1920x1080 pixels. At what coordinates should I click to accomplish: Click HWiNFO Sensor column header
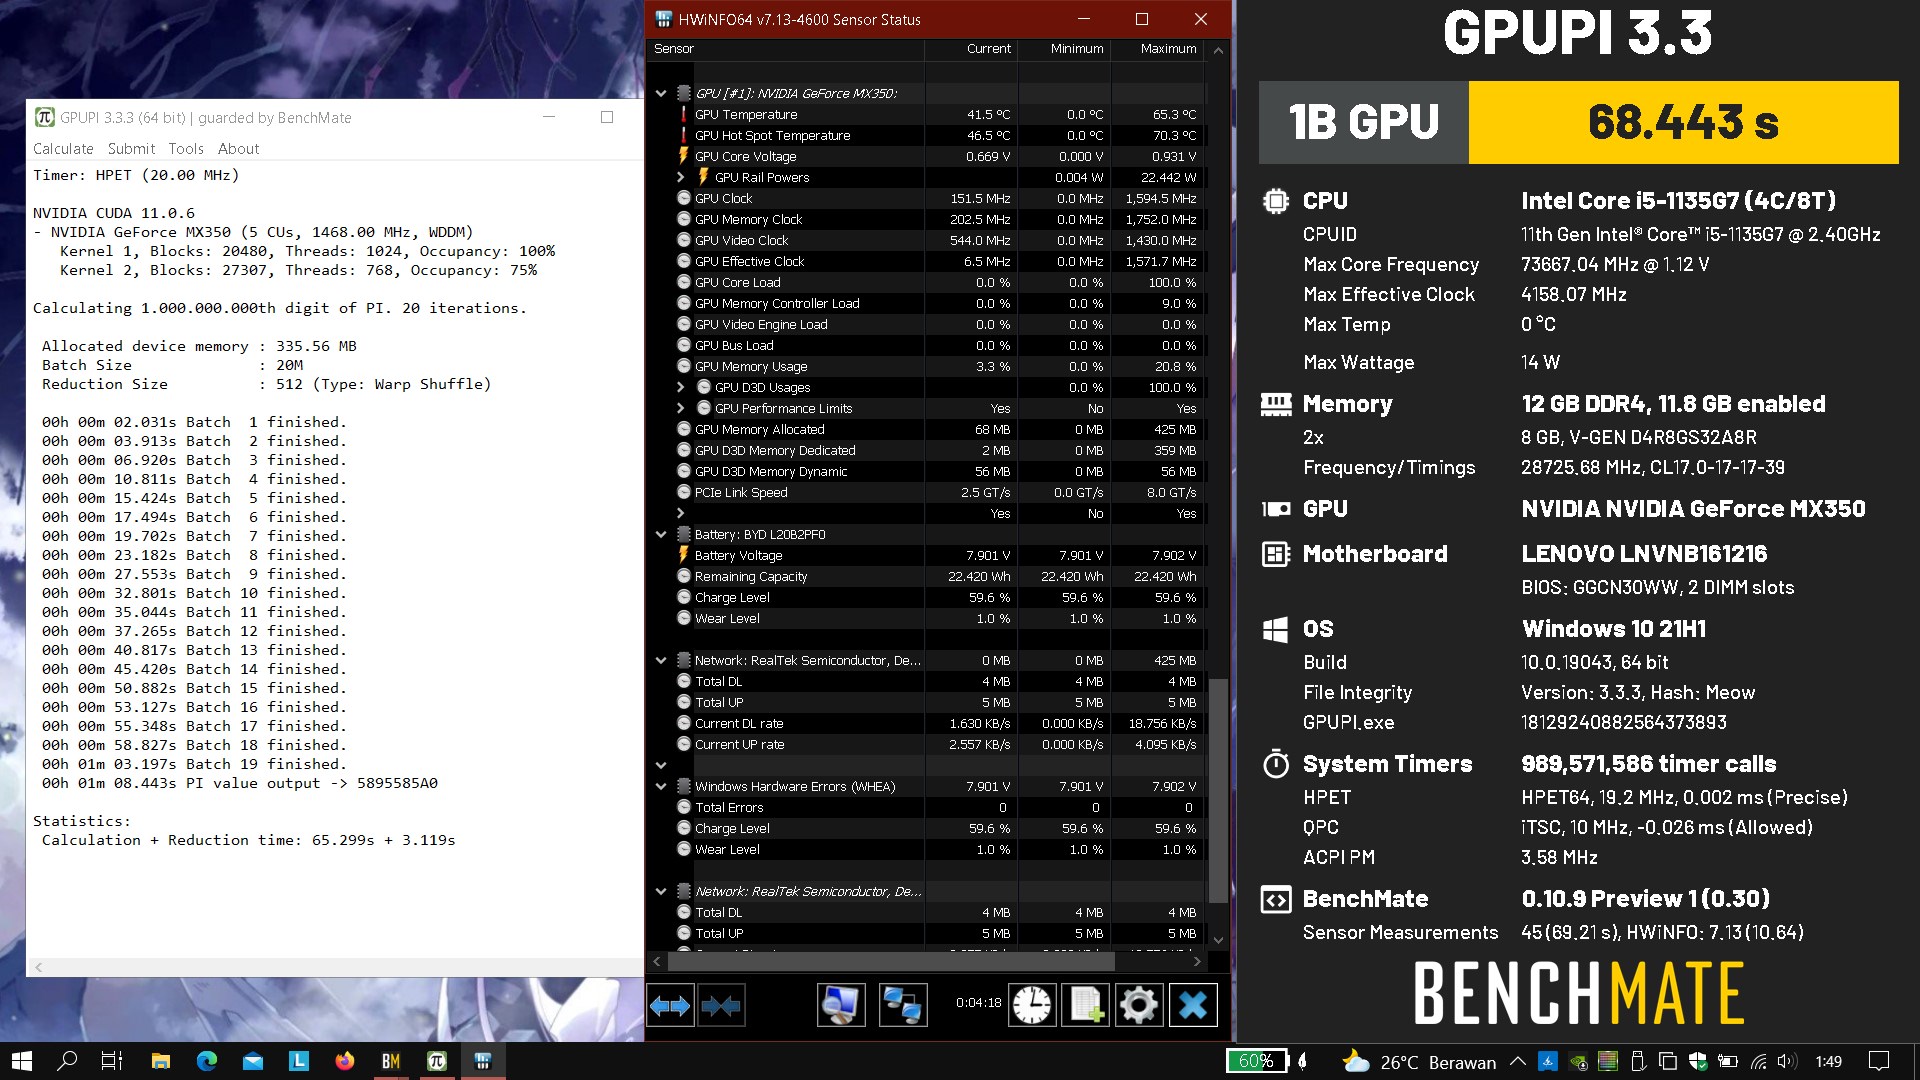786,48
